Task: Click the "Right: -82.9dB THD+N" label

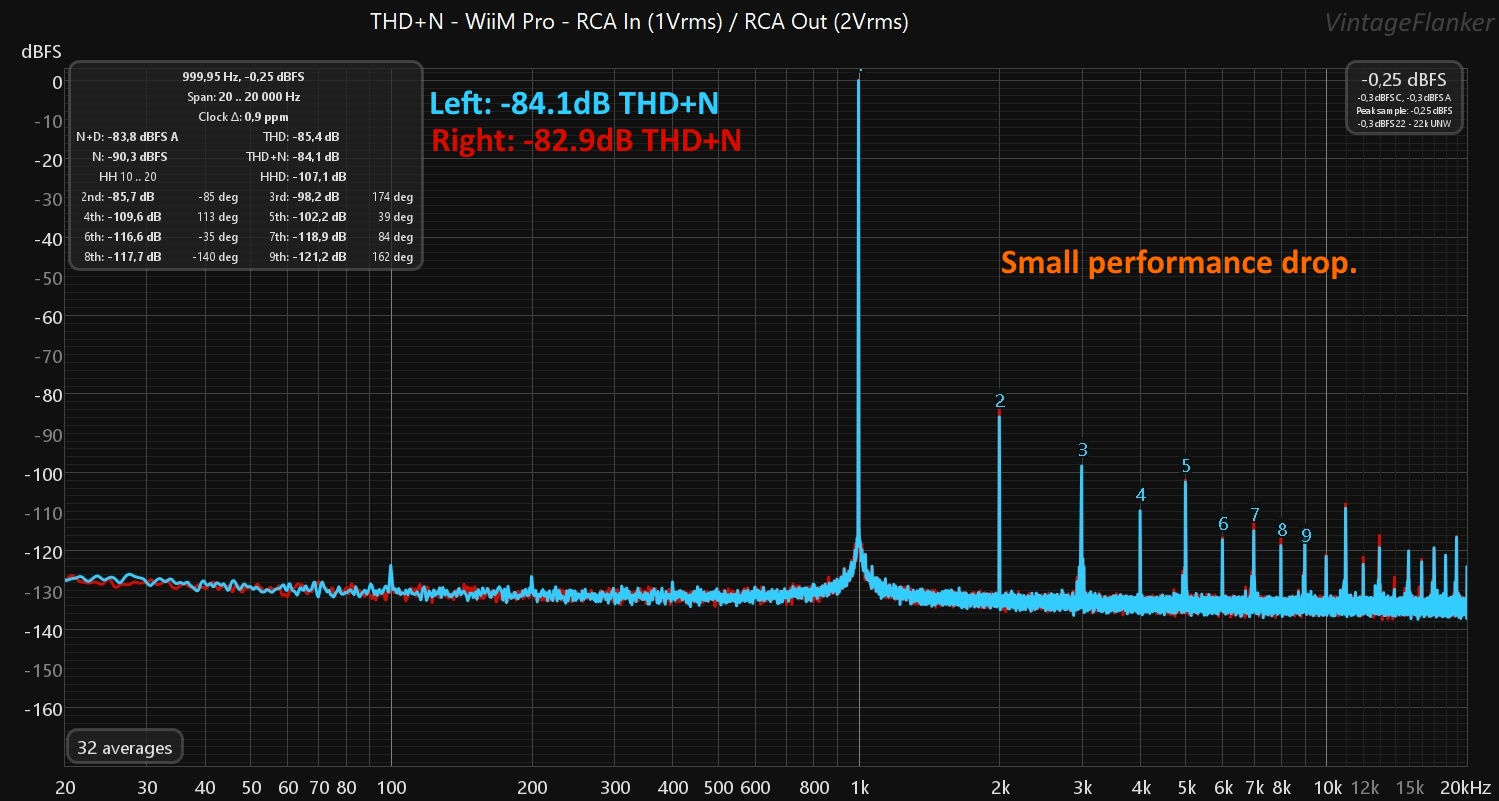Action: 586,140
